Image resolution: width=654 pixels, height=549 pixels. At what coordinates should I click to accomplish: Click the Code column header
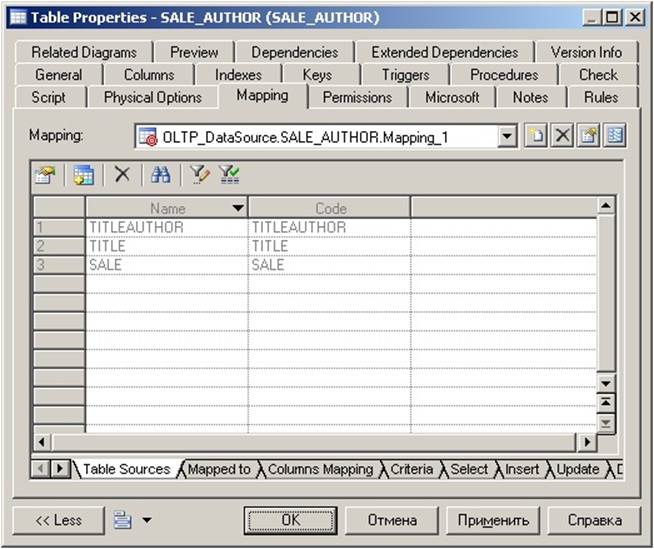[330, 208]
